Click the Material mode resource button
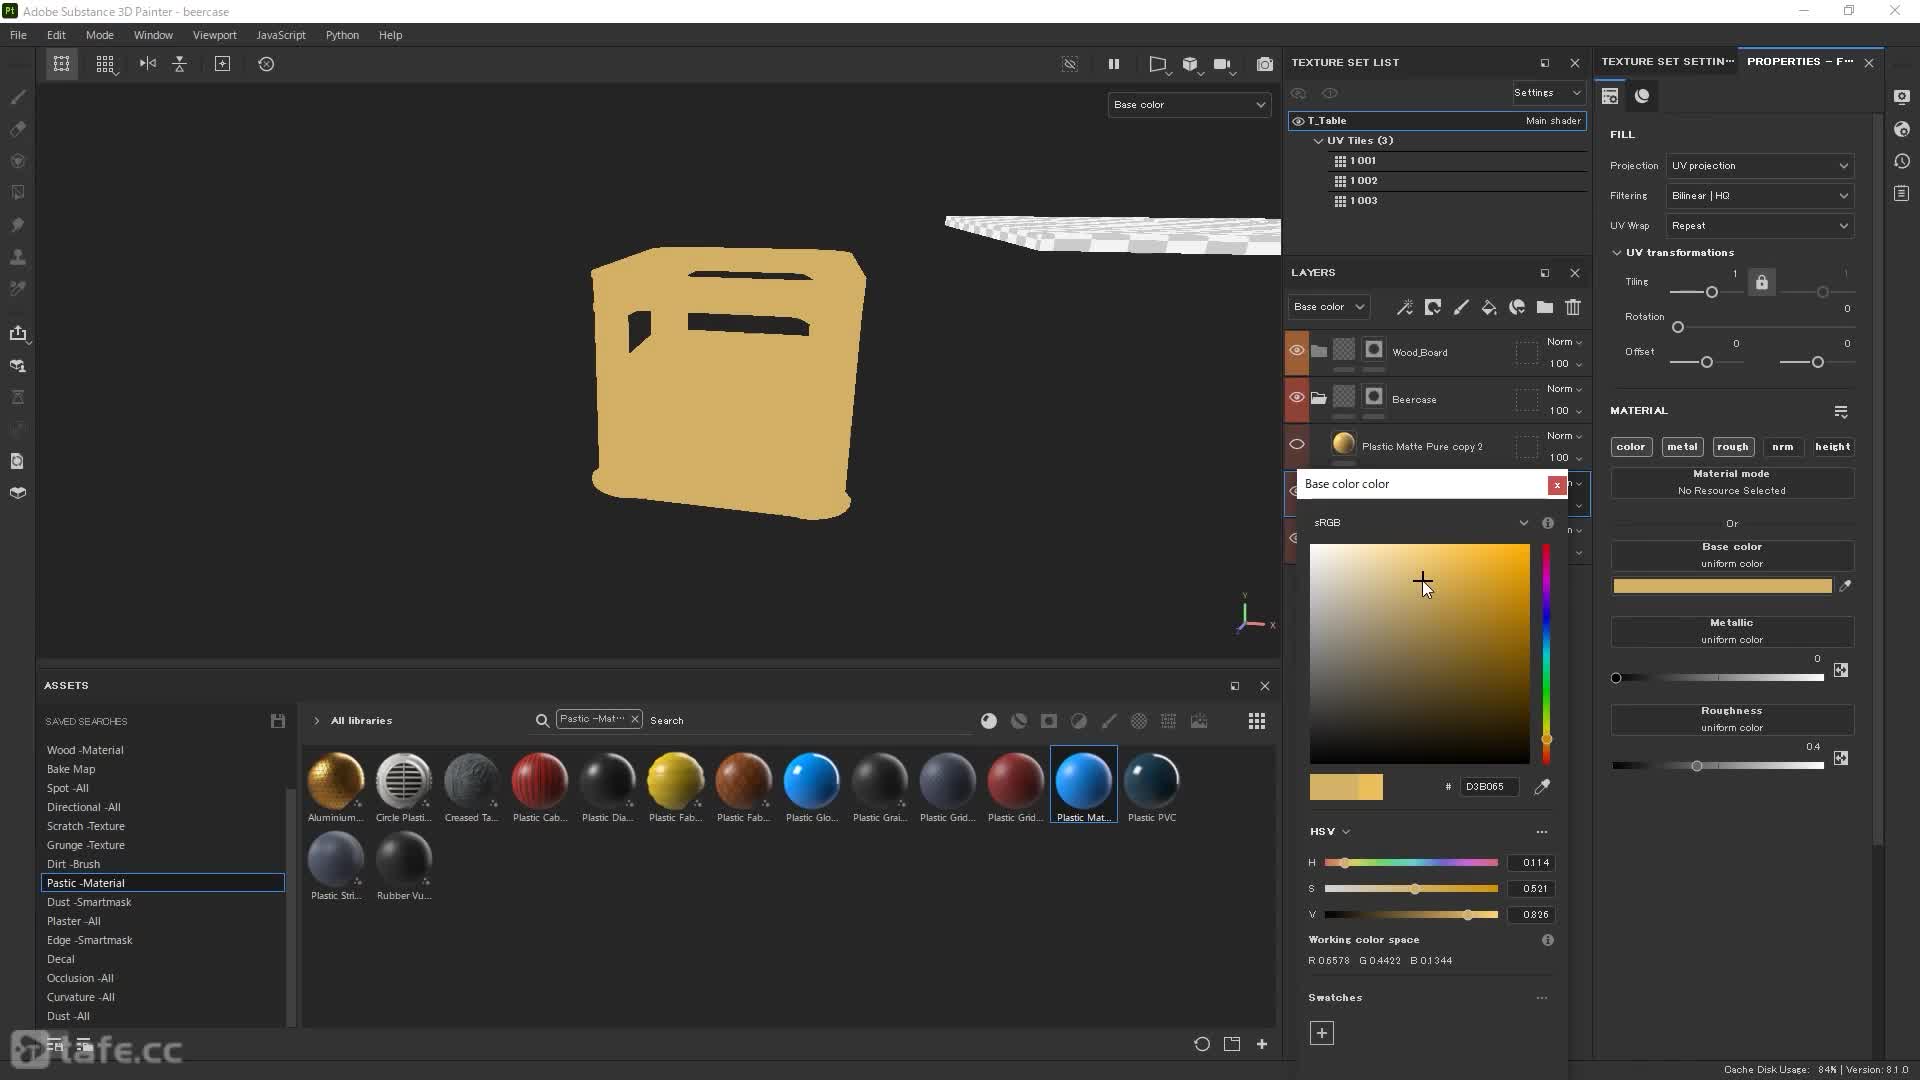The height and width of the screenshot is (1080, 1920). point(1732,483)
